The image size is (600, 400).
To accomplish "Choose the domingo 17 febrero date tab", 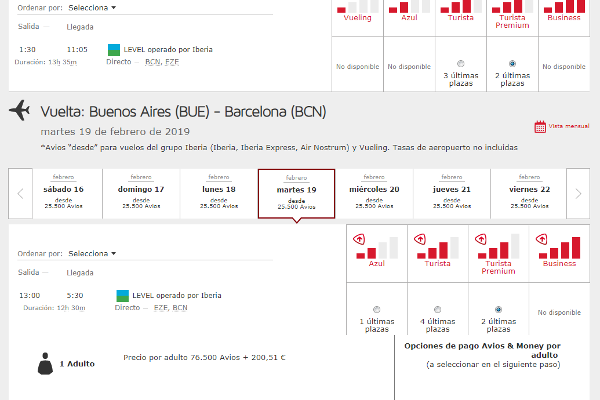I will coord(141,194).
